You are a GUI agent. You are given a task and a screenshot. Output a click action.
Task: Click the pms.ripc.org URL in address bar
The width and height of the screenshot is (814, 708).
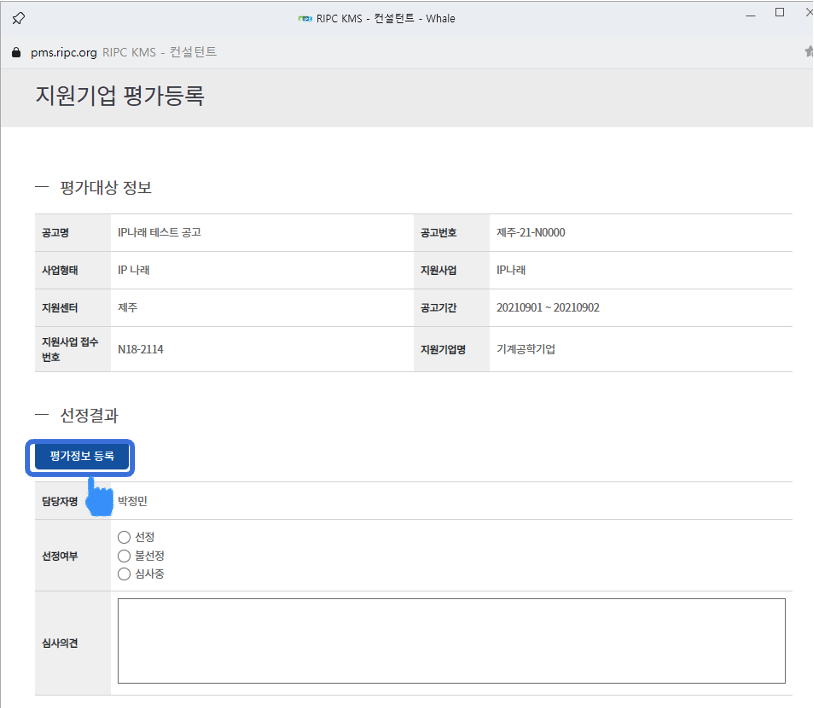point(63,52)
